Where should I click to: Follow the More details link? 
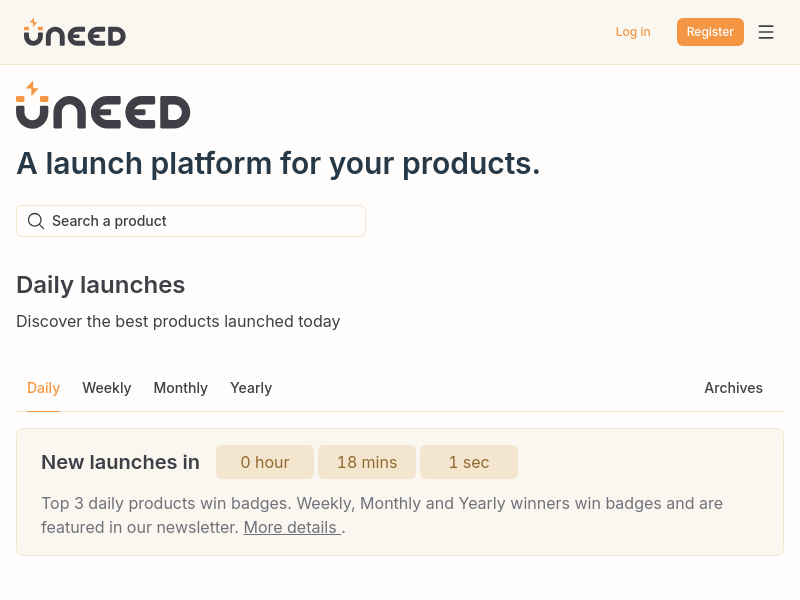click(x=292, y=528)
